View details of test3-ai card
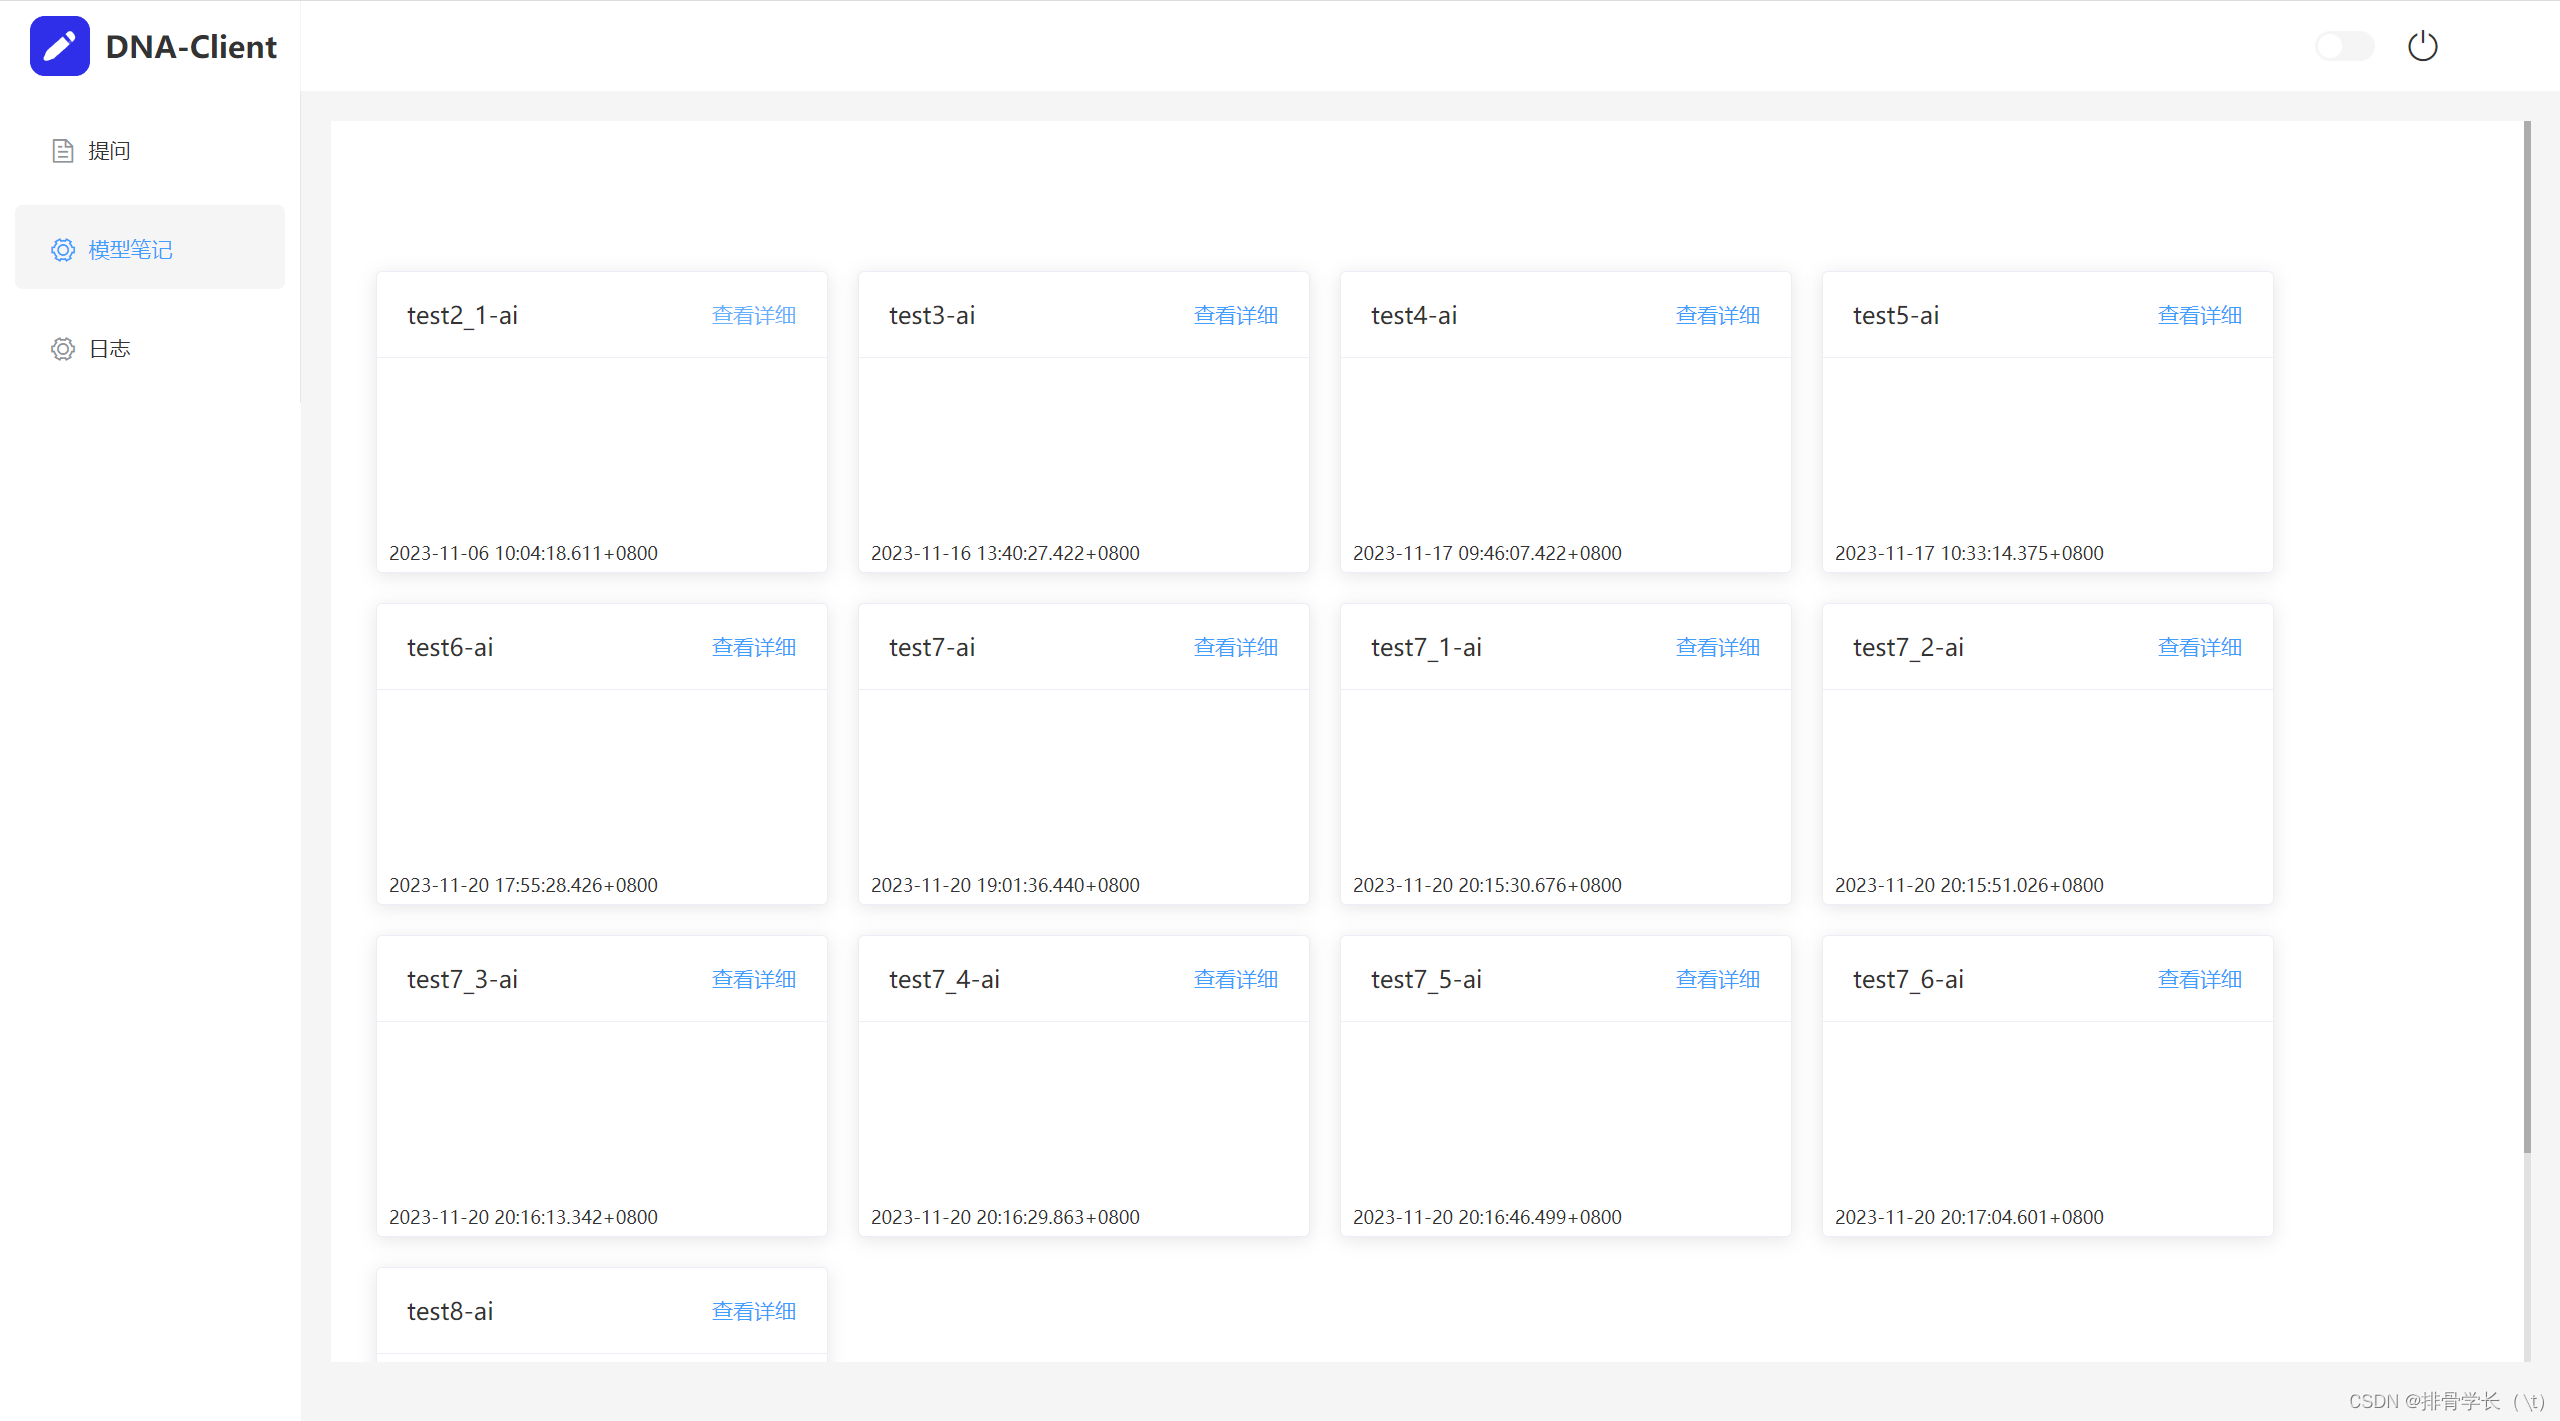 click(1236, 316)
